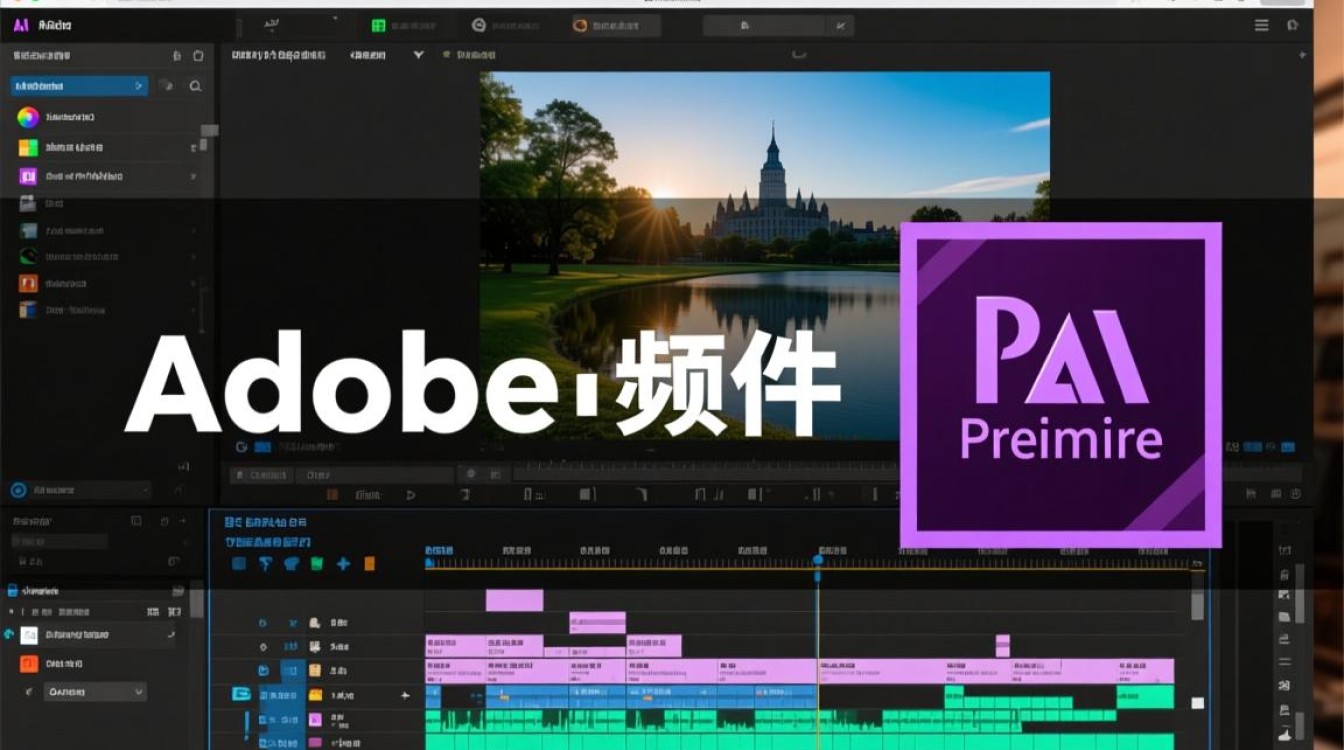
Task: Click the blue plus tool in the timeline toolbar
Action: click(x=343, y=564)
